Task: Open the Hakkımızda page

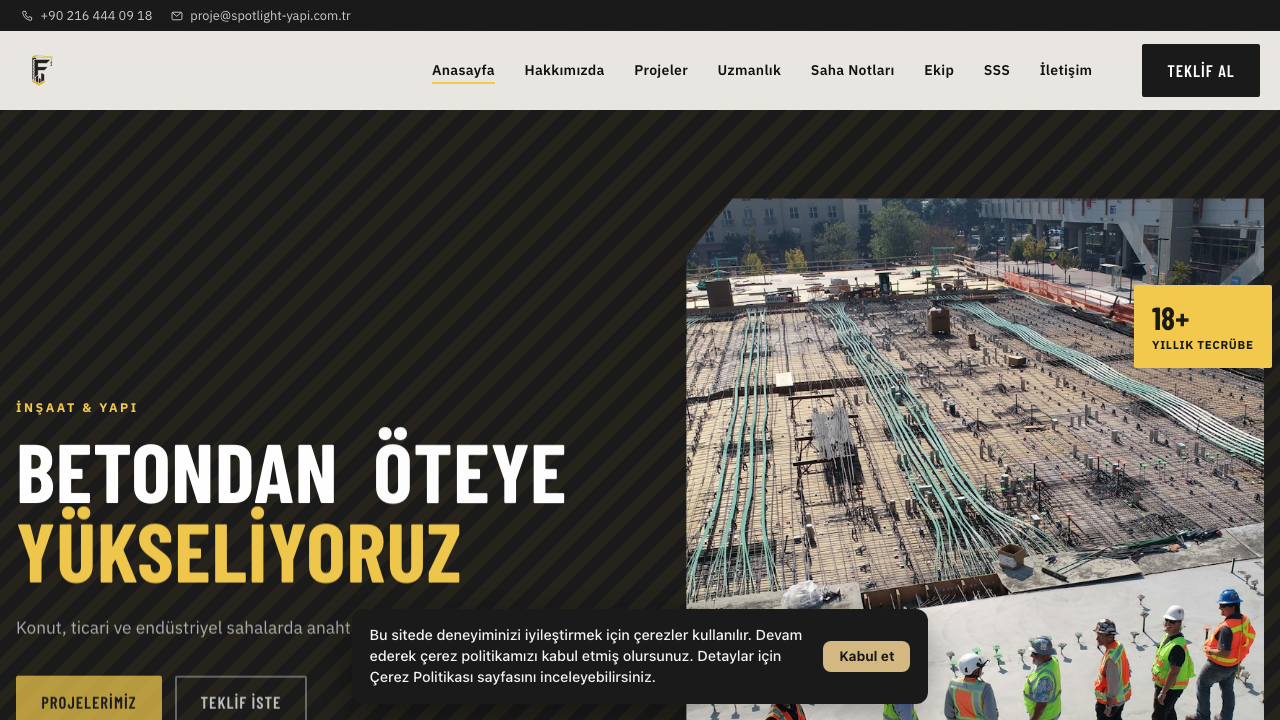Action: click(x=564, y=70)
